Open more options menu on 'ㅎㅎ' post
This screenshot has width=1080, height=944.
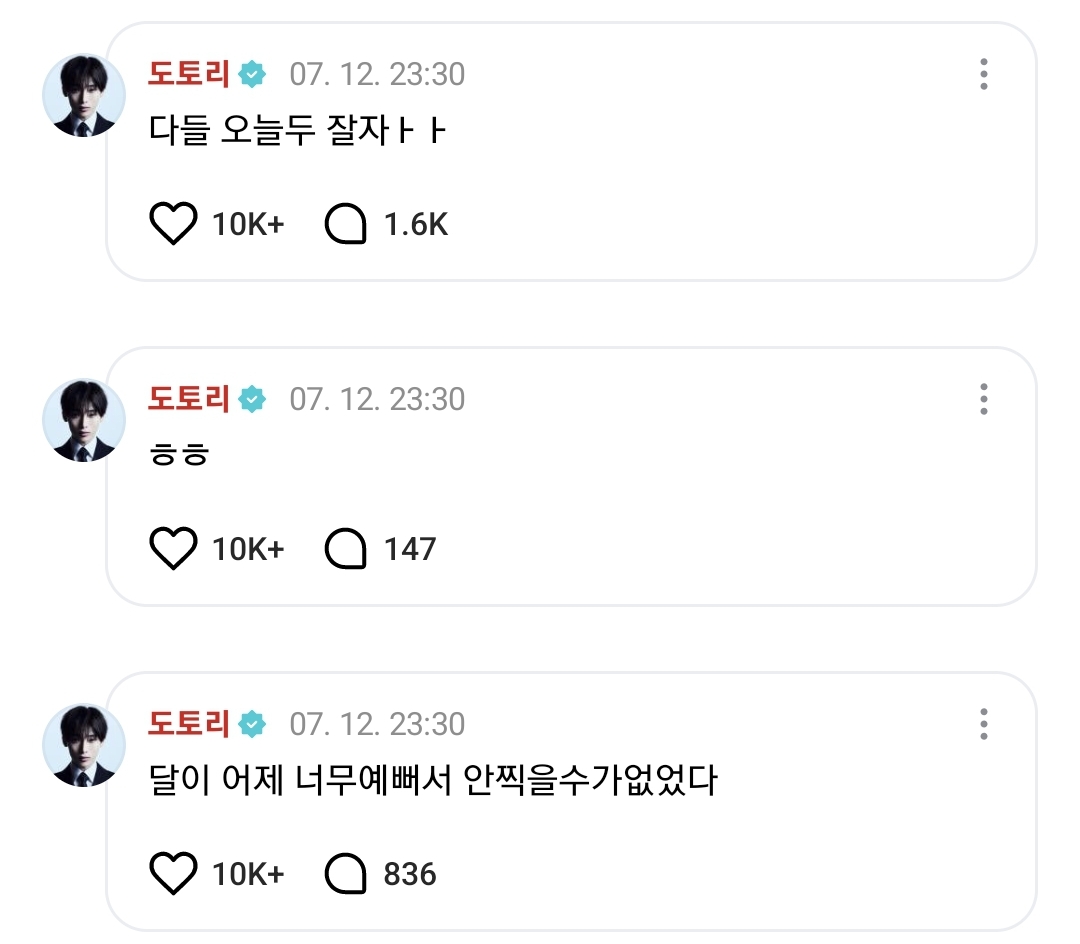984,398
